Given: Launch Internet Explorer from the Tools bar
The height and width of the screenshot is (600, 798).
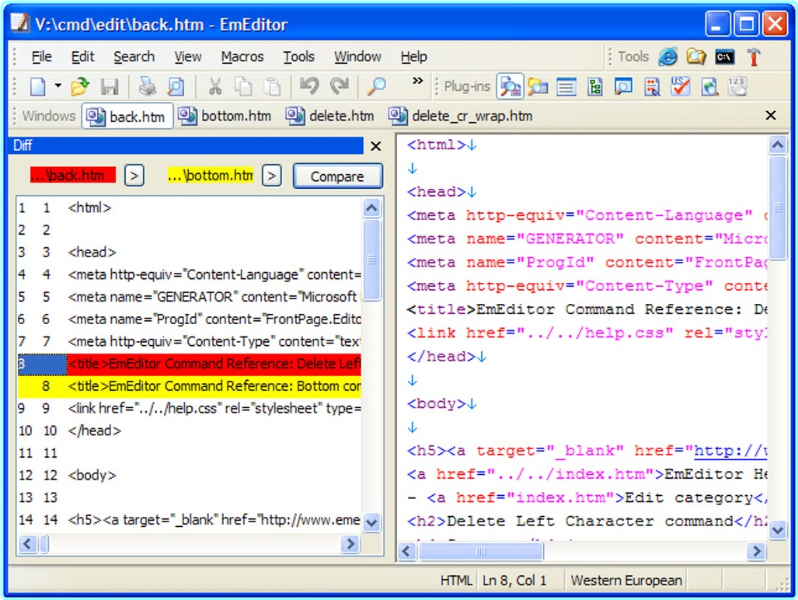Looking at the screenshot, I should pyautogui.click(x=668, y=56).
